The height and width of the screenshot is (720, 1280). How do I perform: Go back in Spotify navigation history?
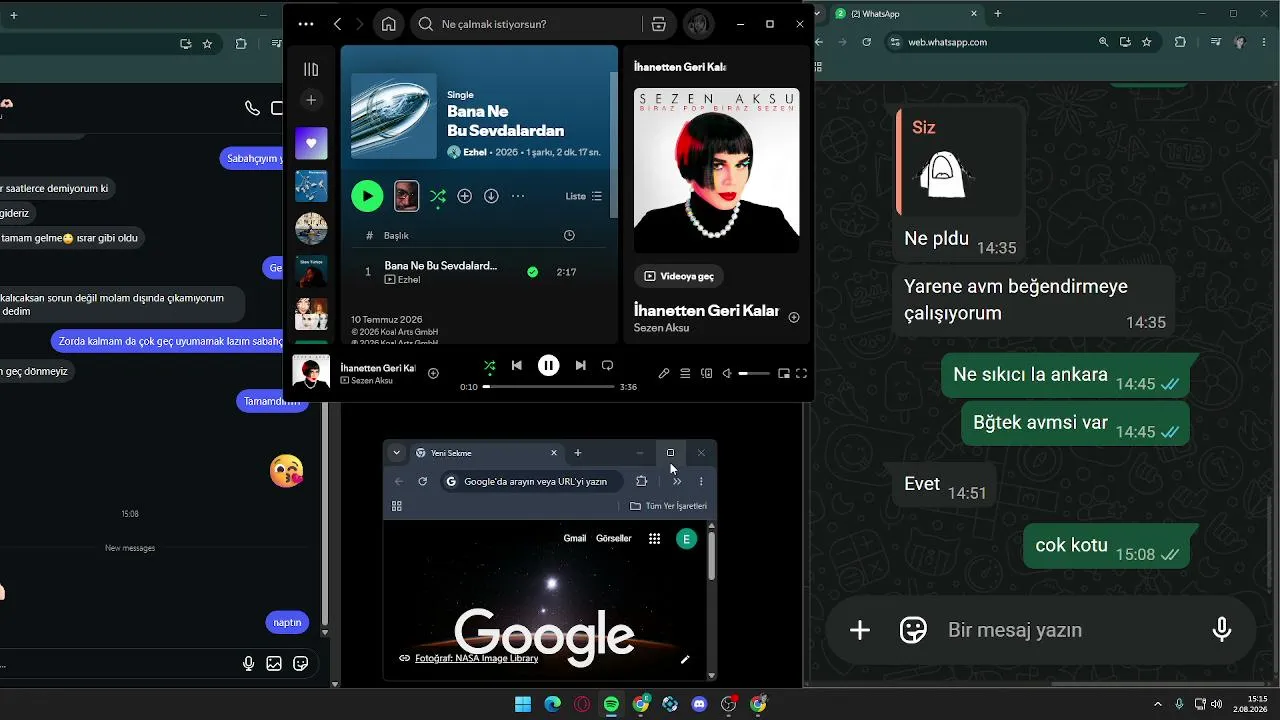[337, 24]
